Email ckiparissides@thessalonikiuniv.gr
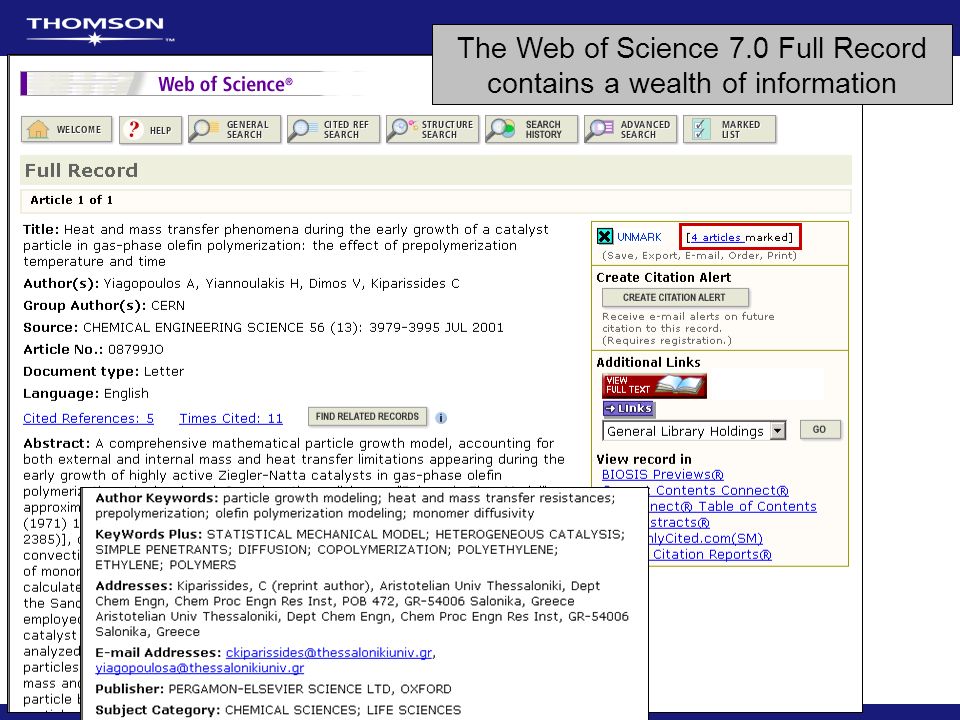The height and width of the screenshot is (720, 960). point(329,653)
